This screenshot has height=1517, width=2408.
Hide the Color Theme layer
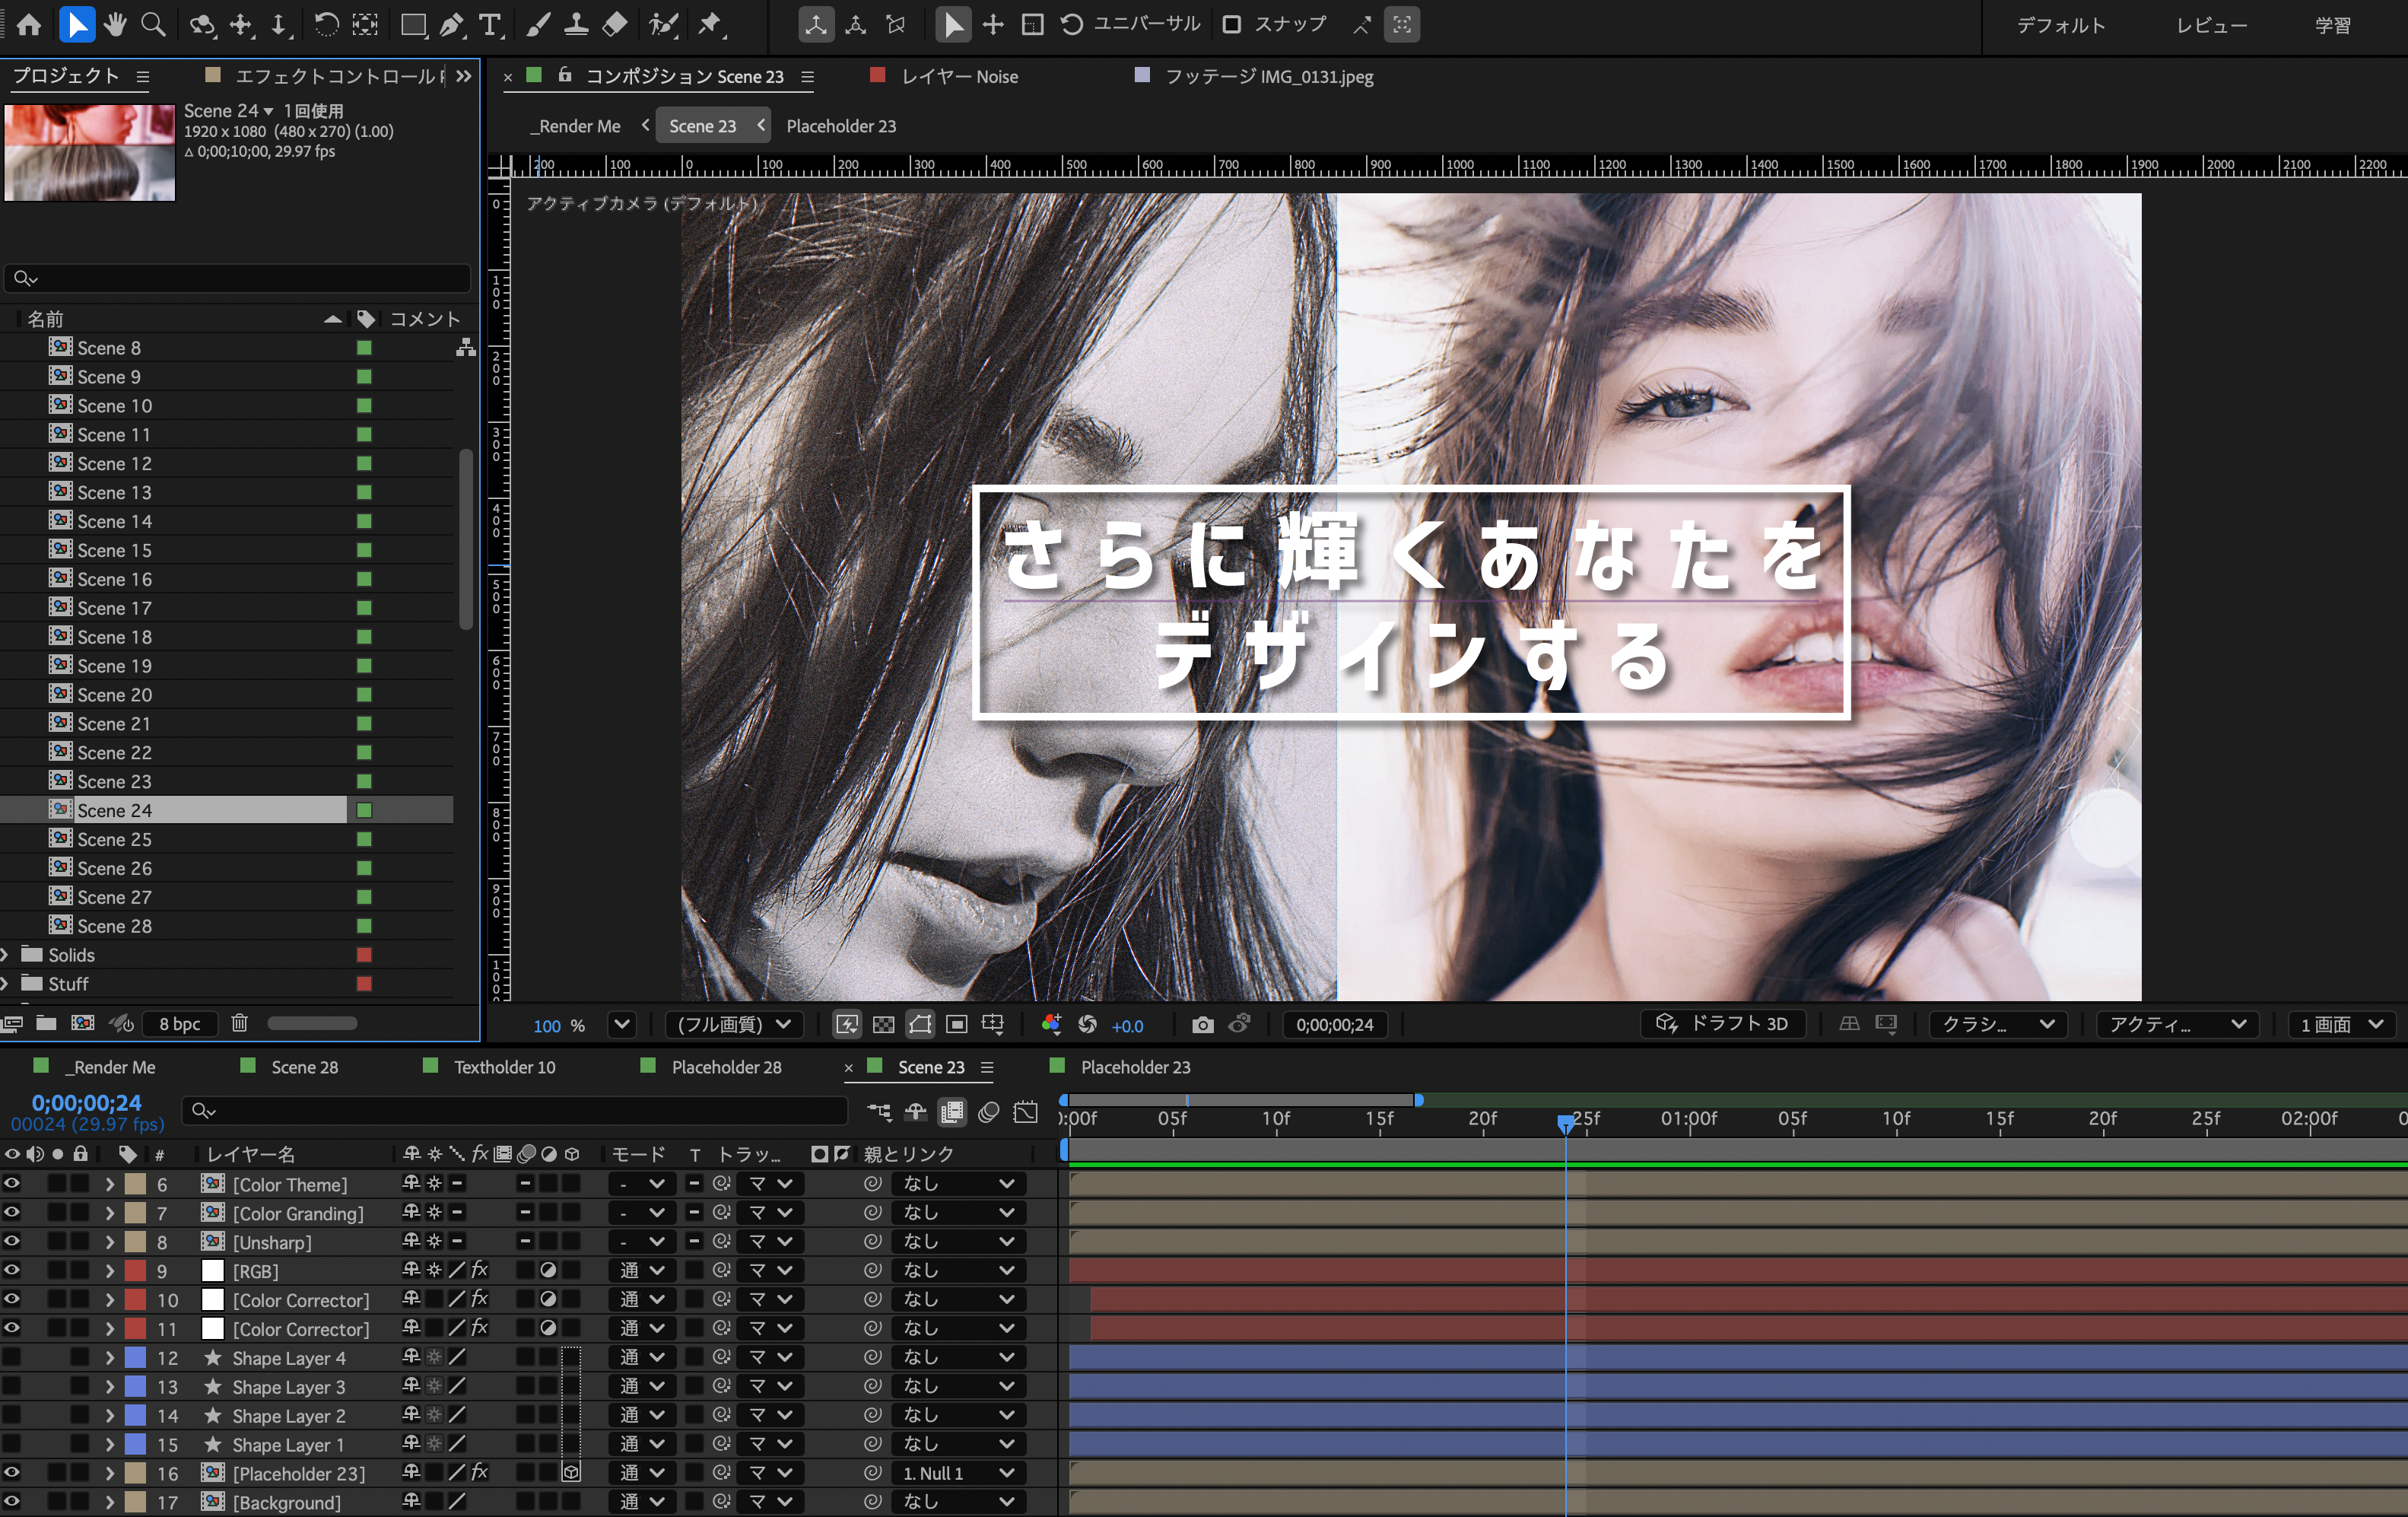[13, 1184]
